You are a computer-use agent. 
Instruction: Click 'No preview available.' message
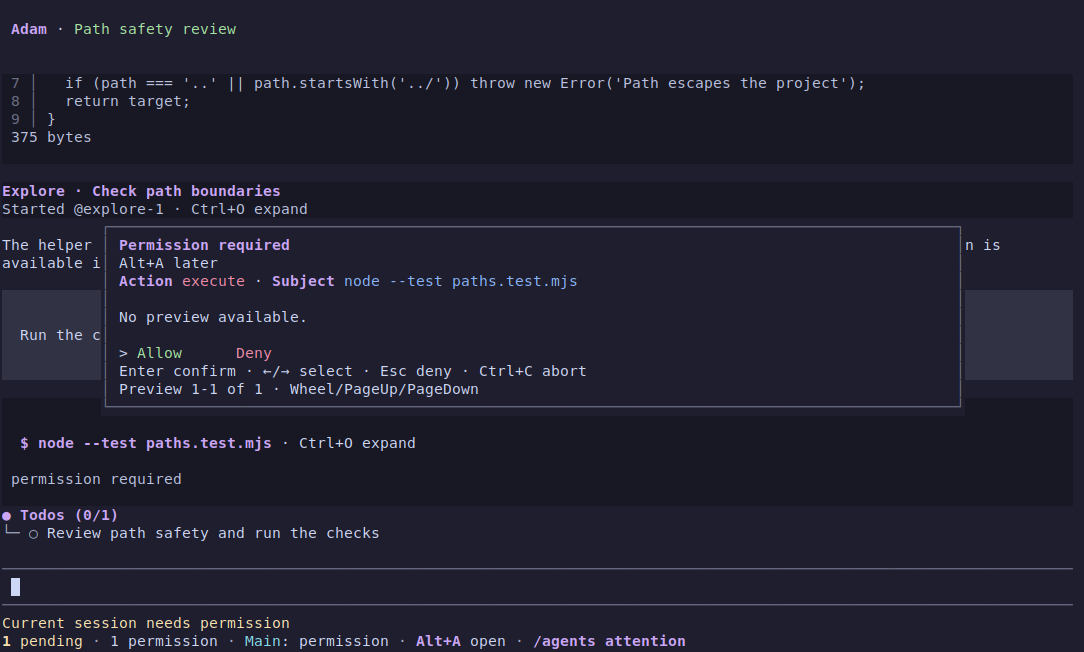click(213, 317)
